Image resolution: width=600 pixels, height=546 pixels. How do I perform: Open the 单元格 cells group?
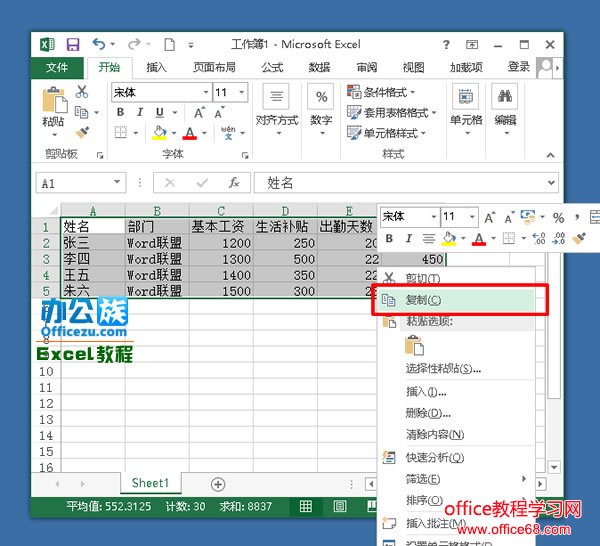click(466, 109)
